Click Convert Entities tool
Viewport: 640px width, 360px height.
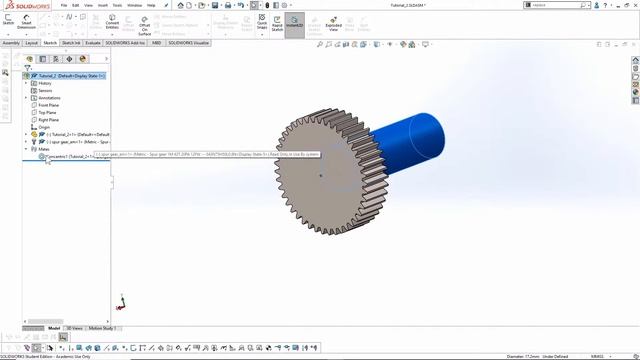pos(112,21)
